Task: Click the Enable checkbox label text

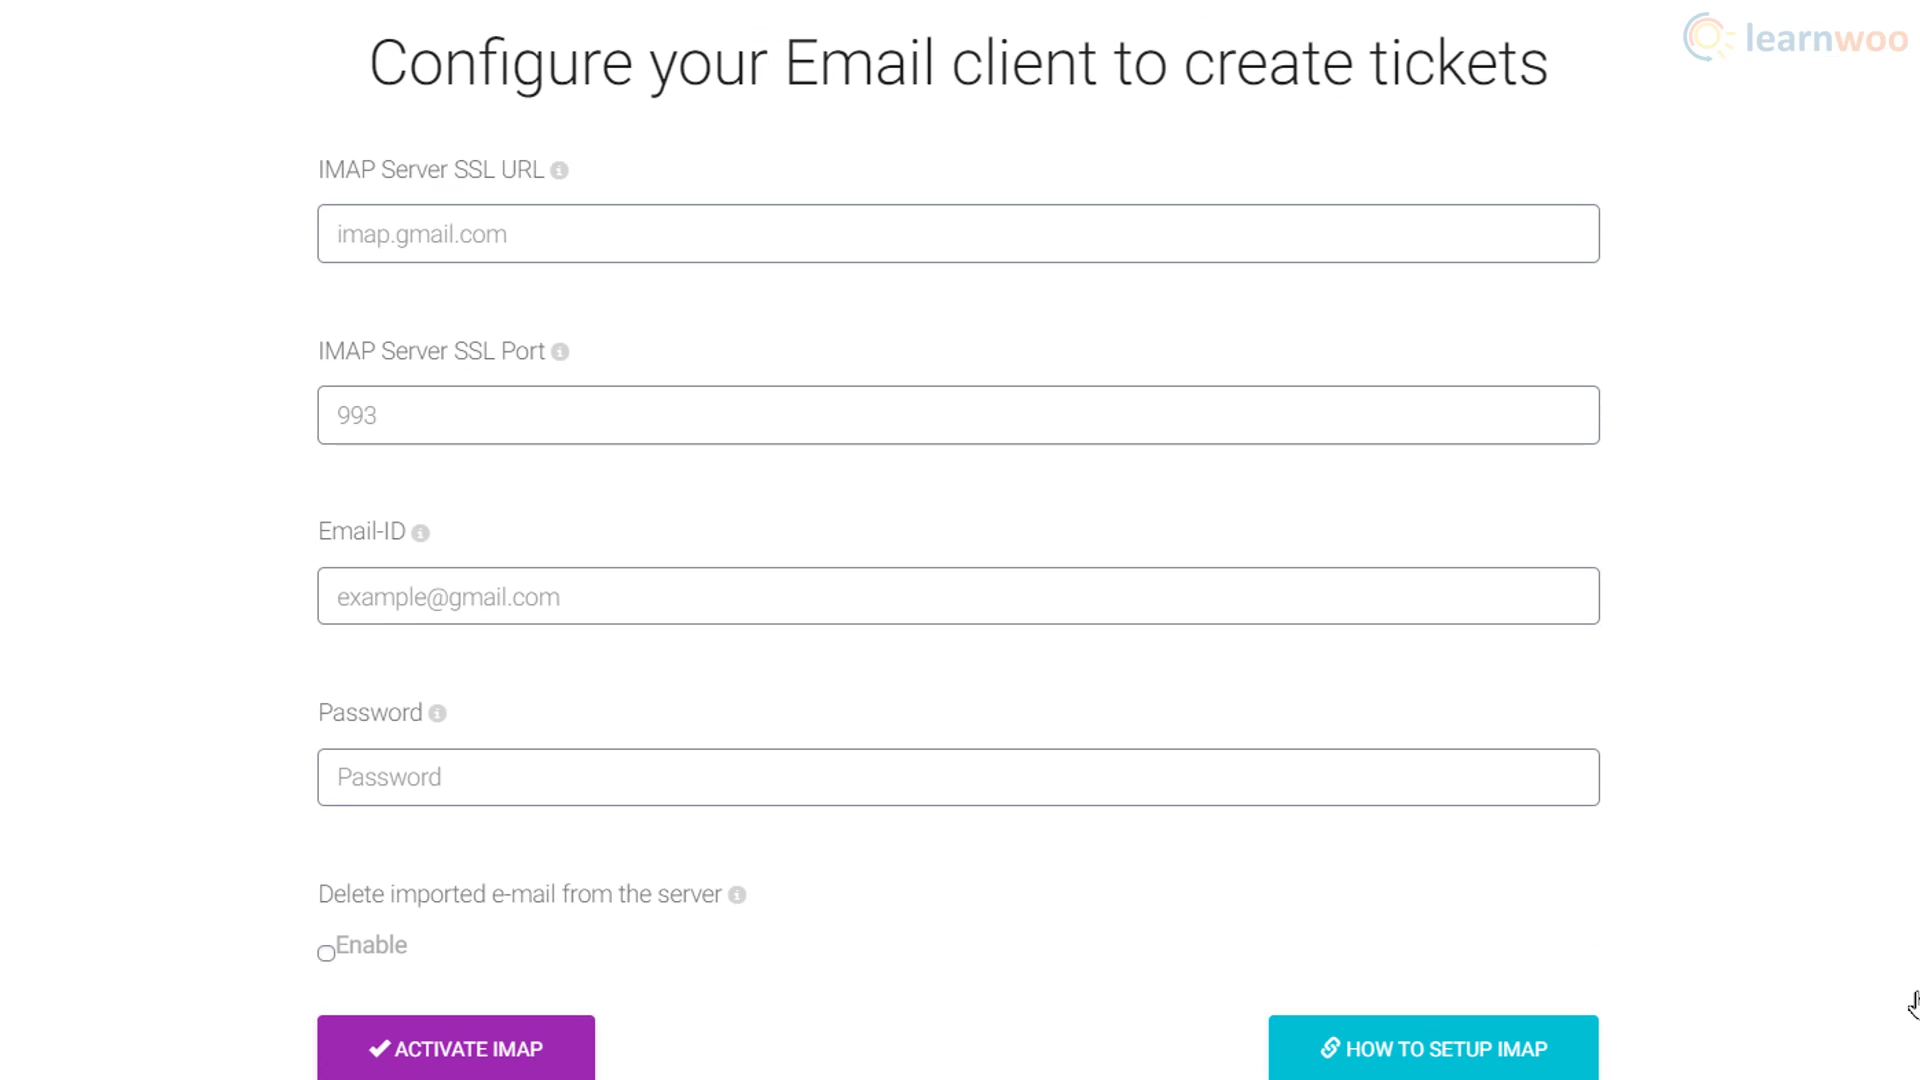Action: pos(371,945)
